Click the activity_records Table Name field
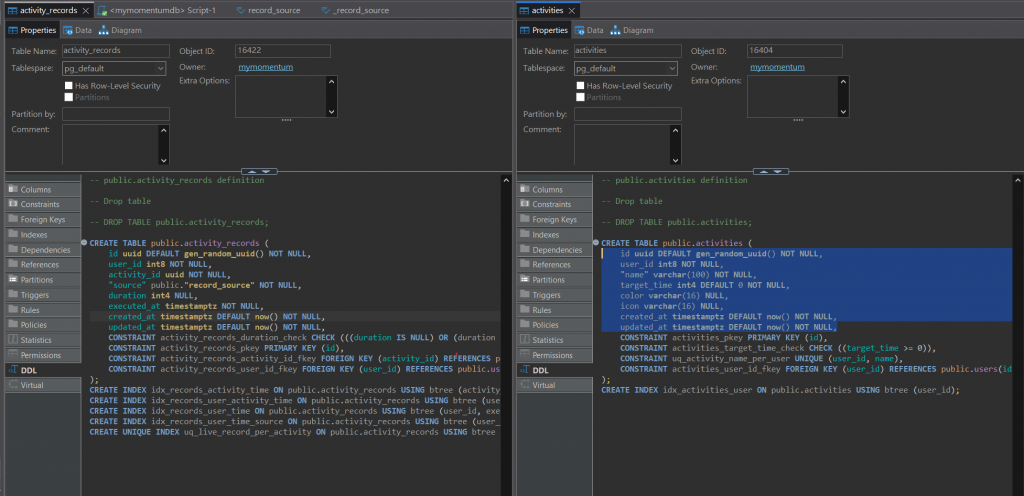The width and height of the screenshot is (1024, 496). (x=116, y=50)
